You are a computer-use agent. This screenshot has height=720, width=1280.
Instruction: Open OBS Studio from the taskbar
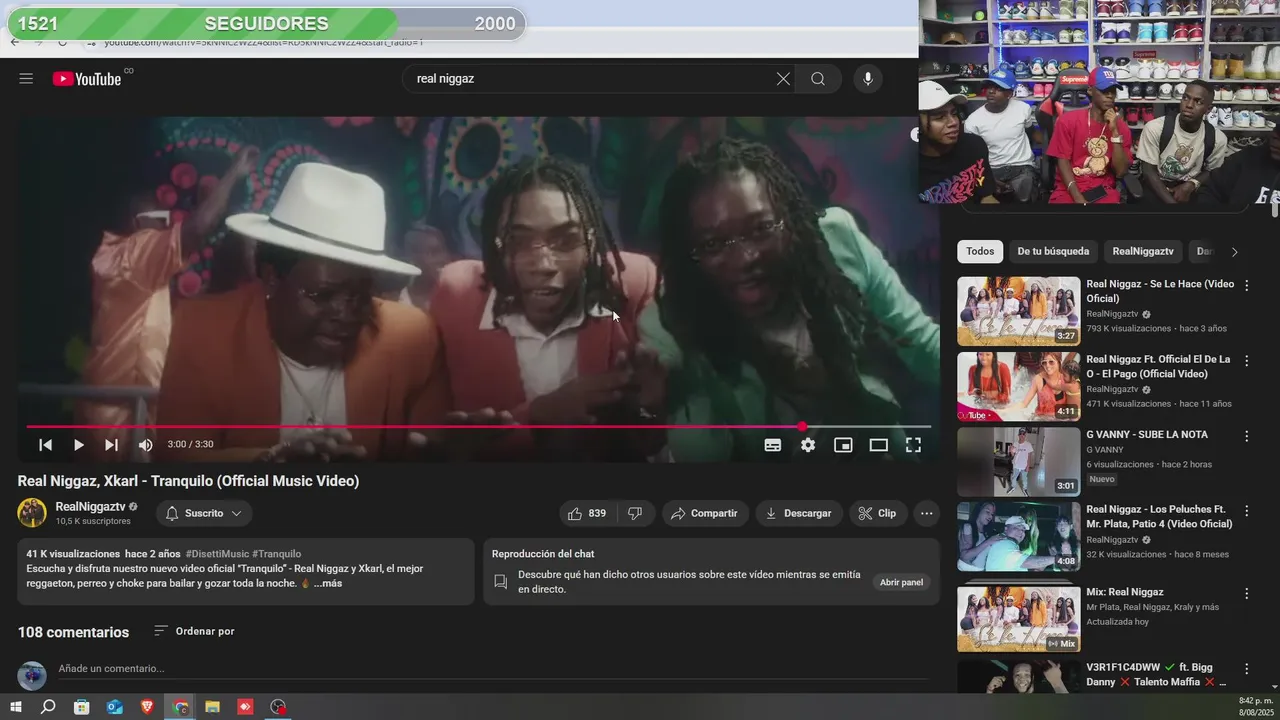tap(278, 707)
